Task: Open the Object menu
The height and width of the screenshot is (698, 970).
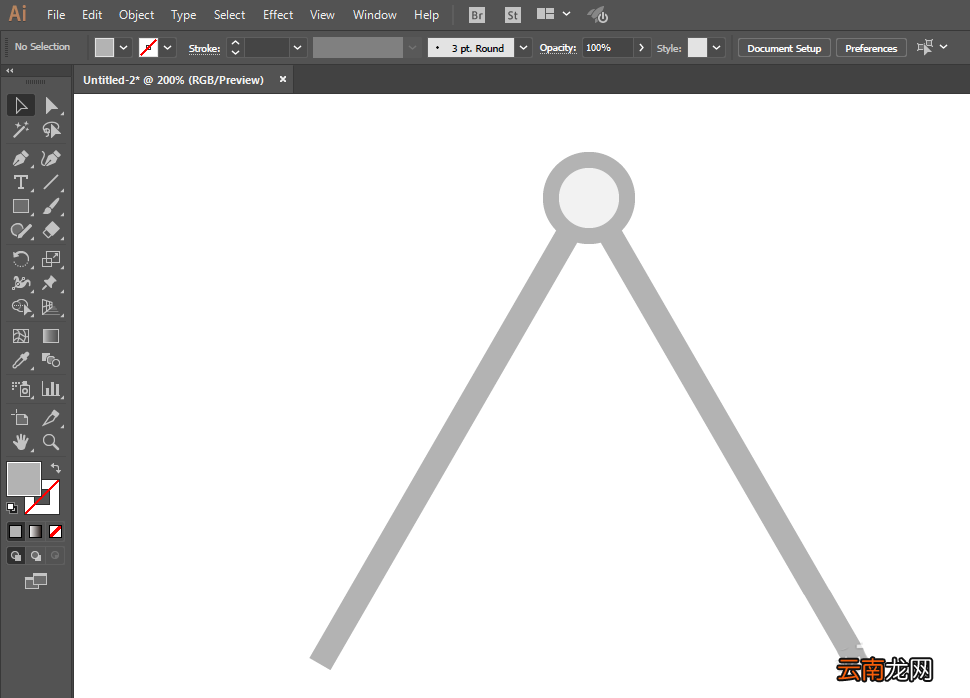Action: pos(137,15)
